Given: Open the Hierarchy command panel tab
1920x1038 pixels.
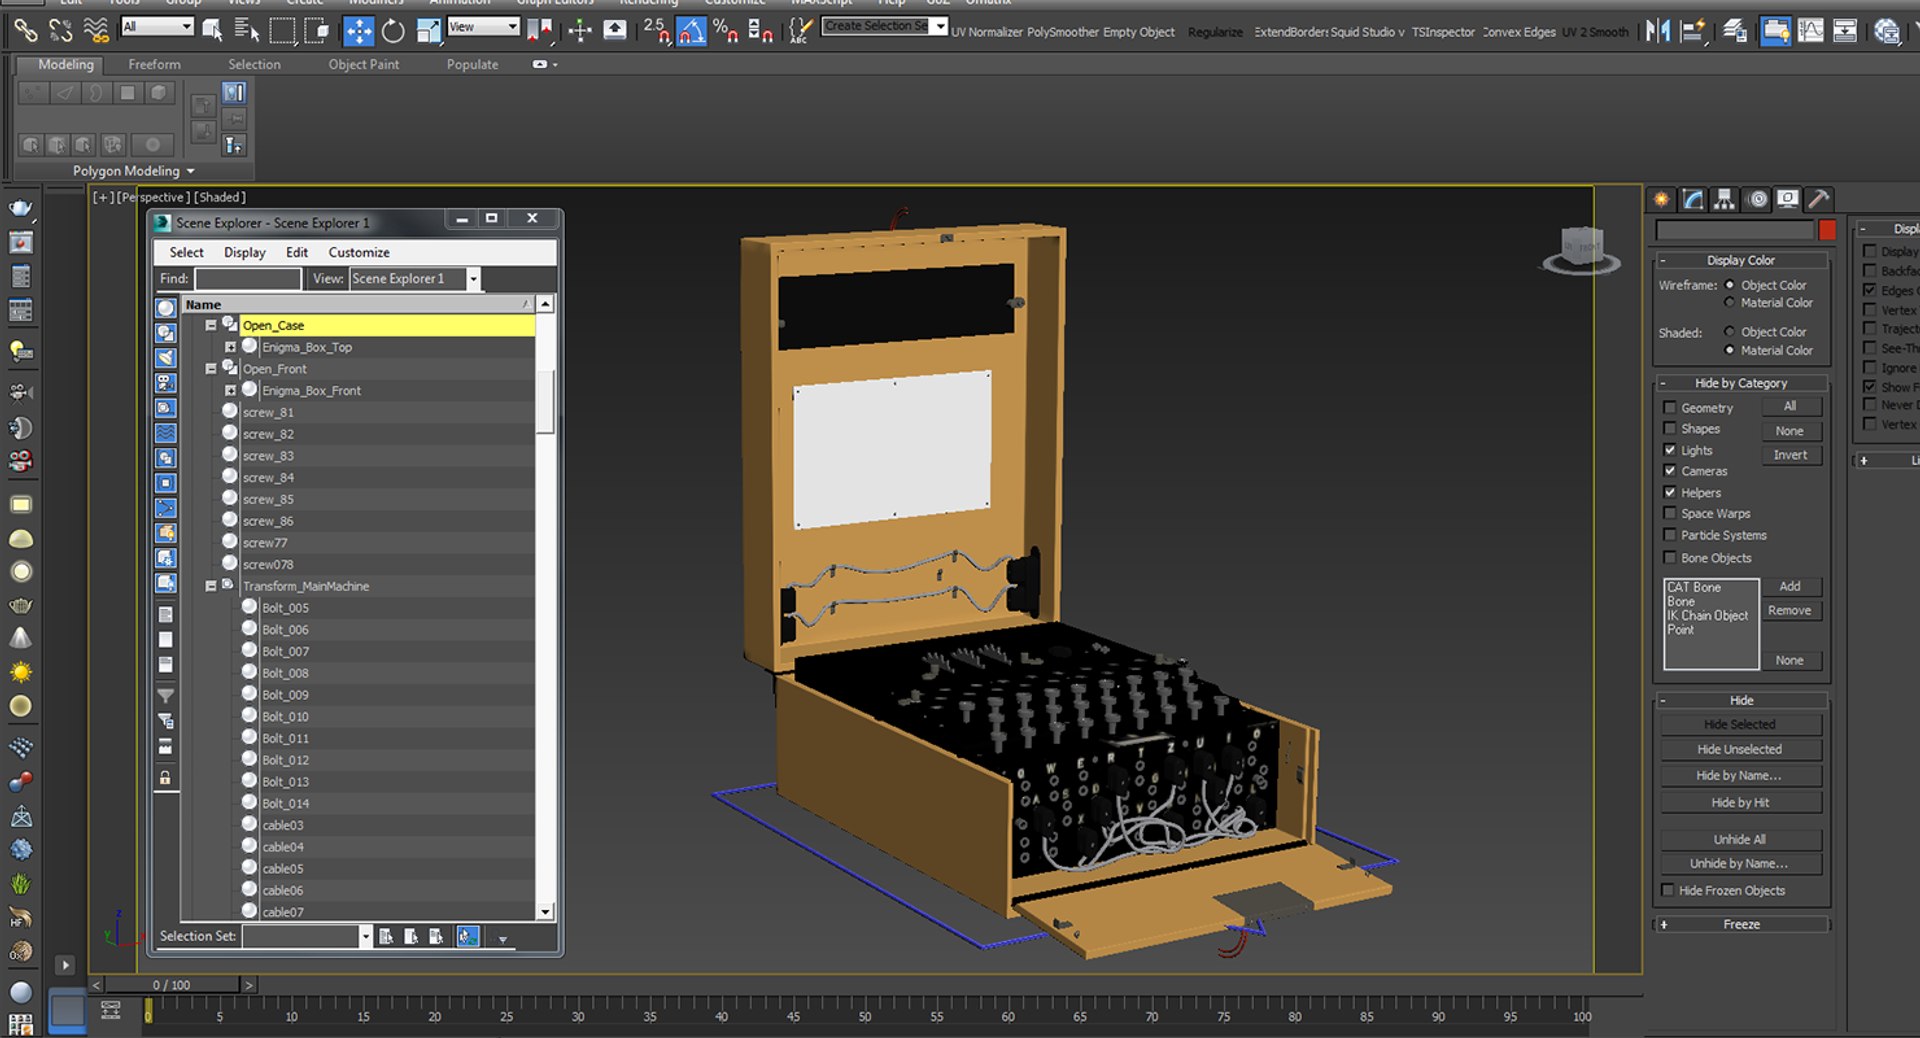Looking at the screenshot, I should coord(1724,199).
